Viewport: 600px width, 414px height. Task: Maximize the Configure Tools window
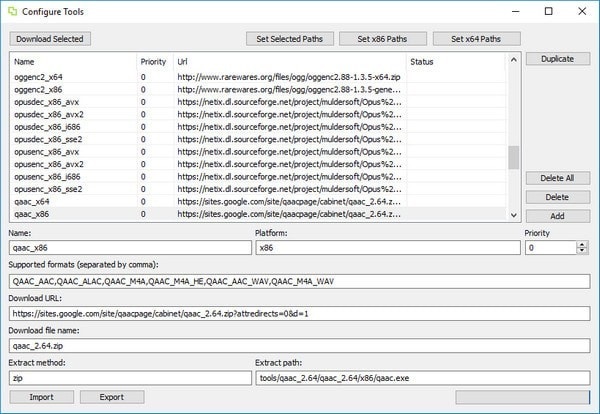point(548,11)
